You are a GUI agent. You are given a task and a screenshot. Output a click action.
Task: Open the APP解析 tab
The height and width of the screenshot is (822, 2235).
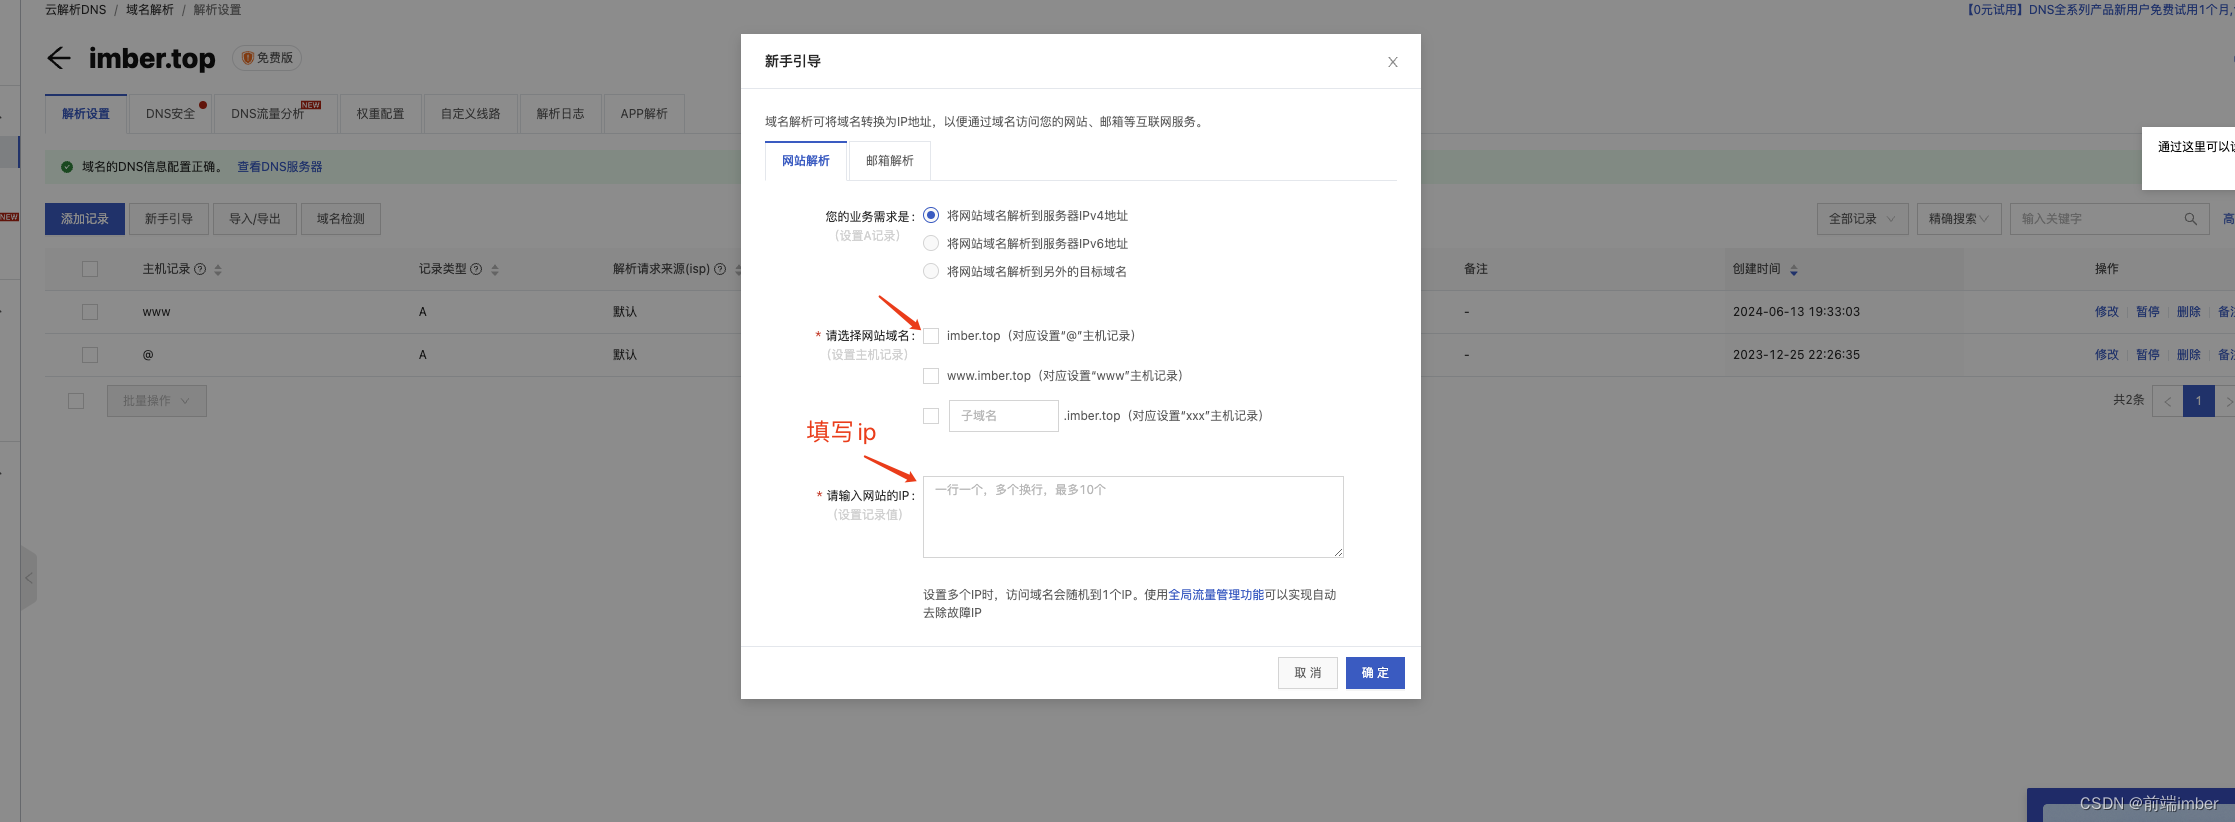tap(644, 114)
